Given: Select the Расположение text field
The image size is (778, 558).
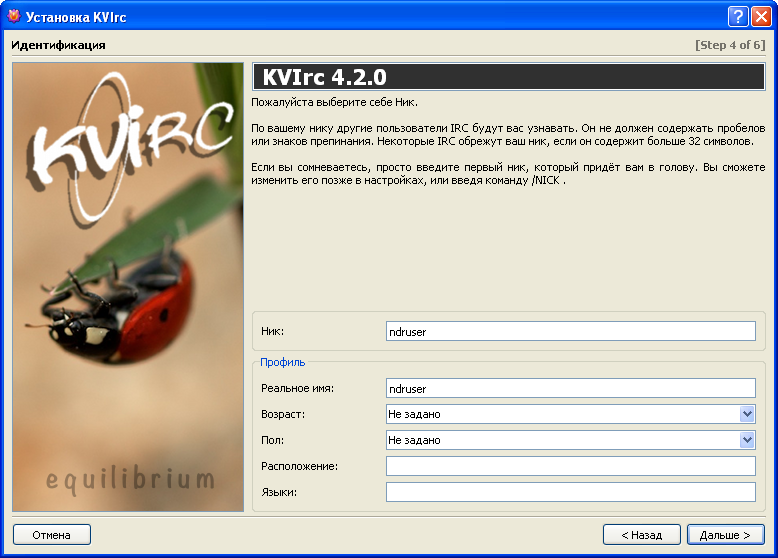Looking at the screenshot, I should coord(570,466).
